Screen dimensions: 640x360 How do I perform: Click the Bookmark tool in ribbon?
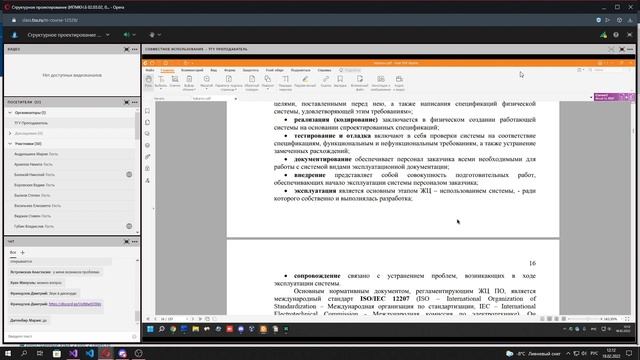(340, 81)
